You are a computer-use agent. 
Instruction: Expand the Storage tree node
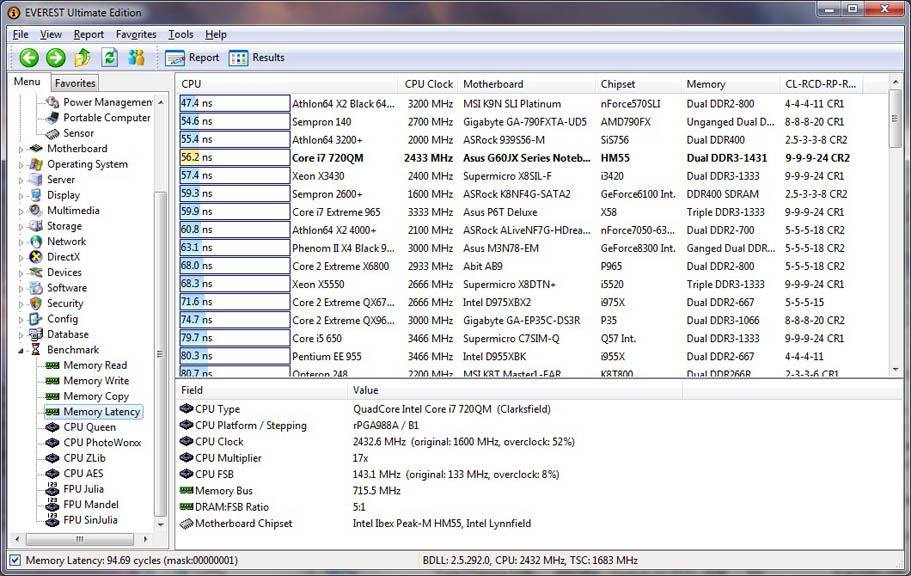pyautogui.click(x=21, y=227)
